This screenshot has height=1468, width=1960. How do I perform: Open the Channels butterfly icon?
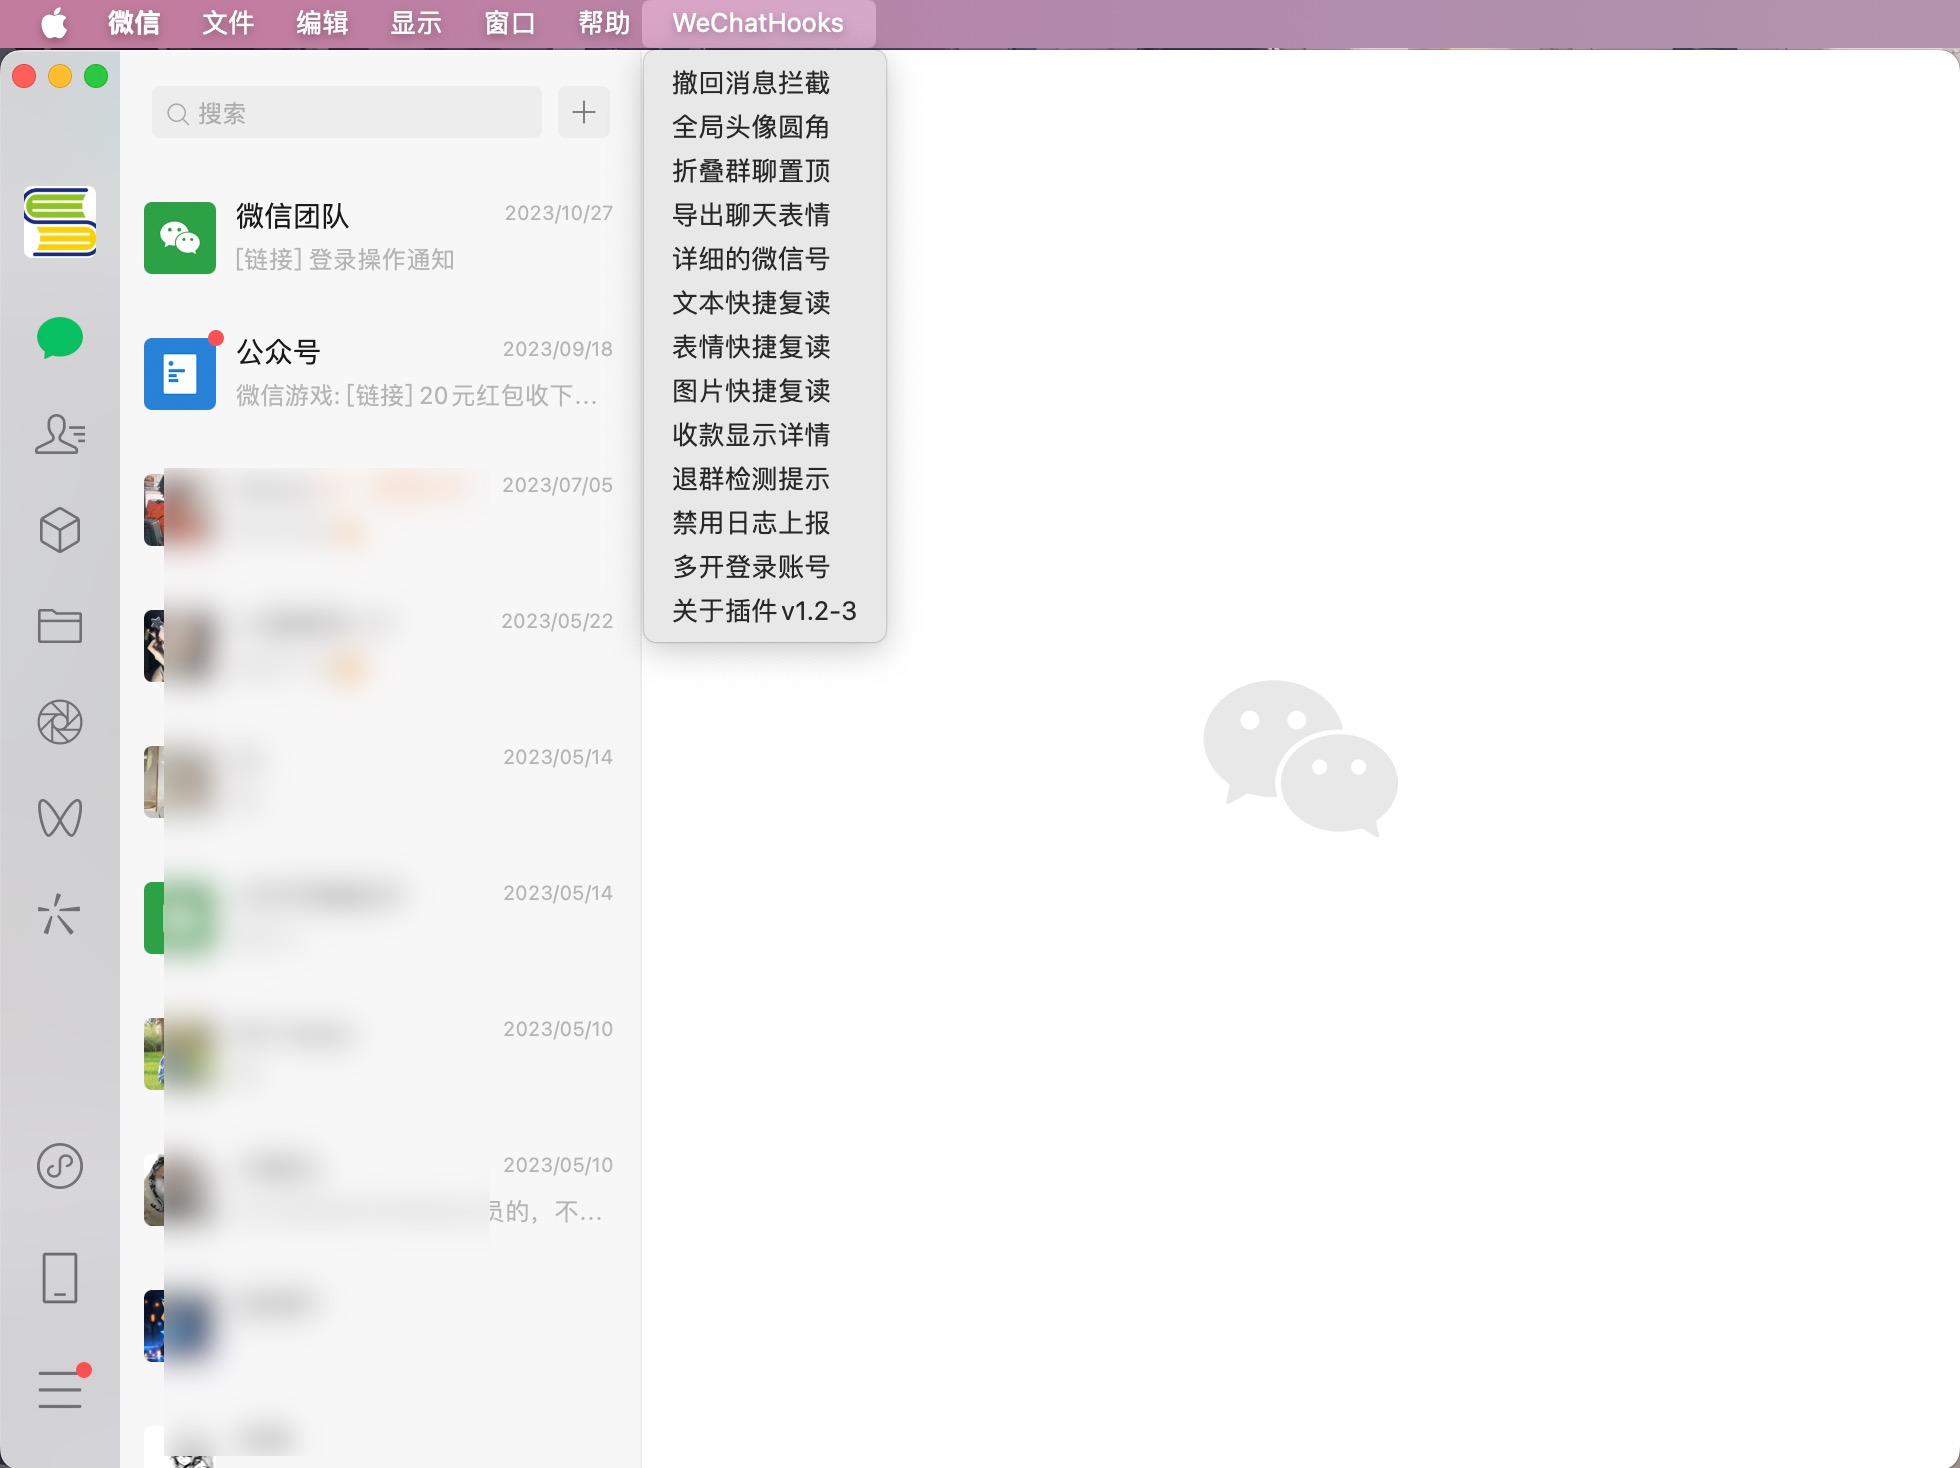coord(60,818)
